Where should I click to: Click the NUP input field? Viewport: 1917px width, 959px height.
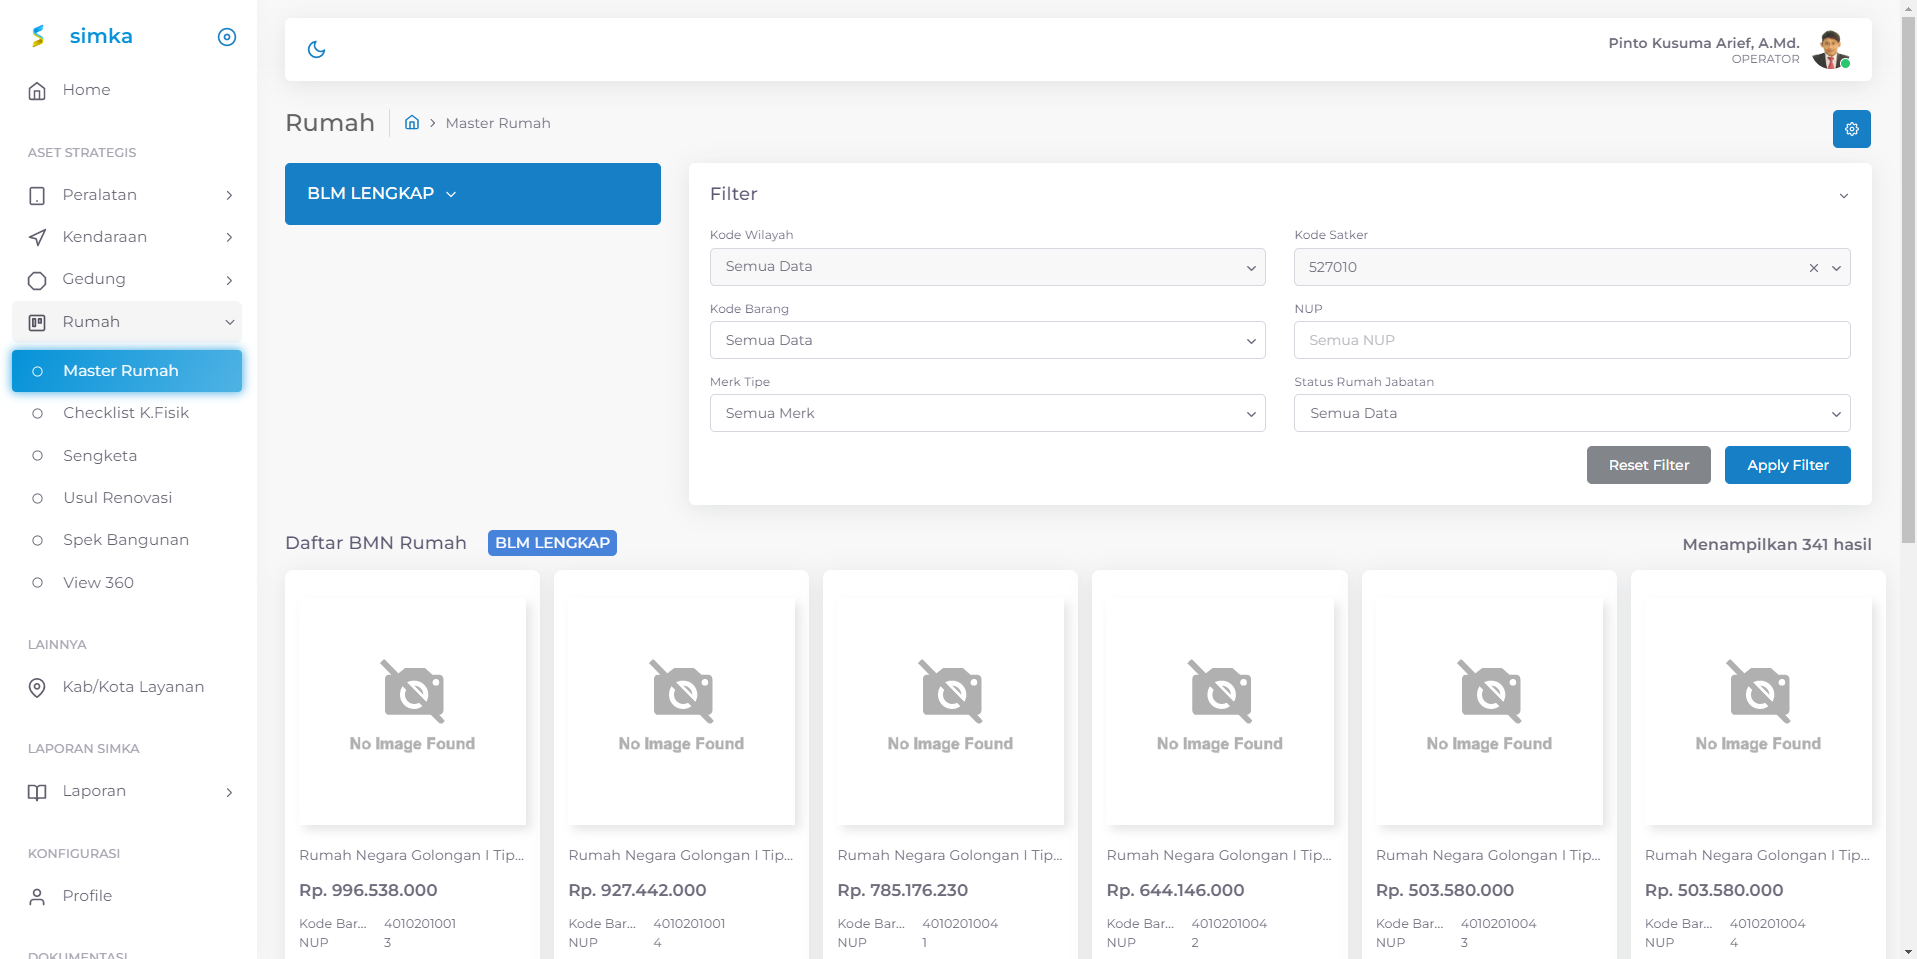pyautogui.click(x=1572, y=340)
